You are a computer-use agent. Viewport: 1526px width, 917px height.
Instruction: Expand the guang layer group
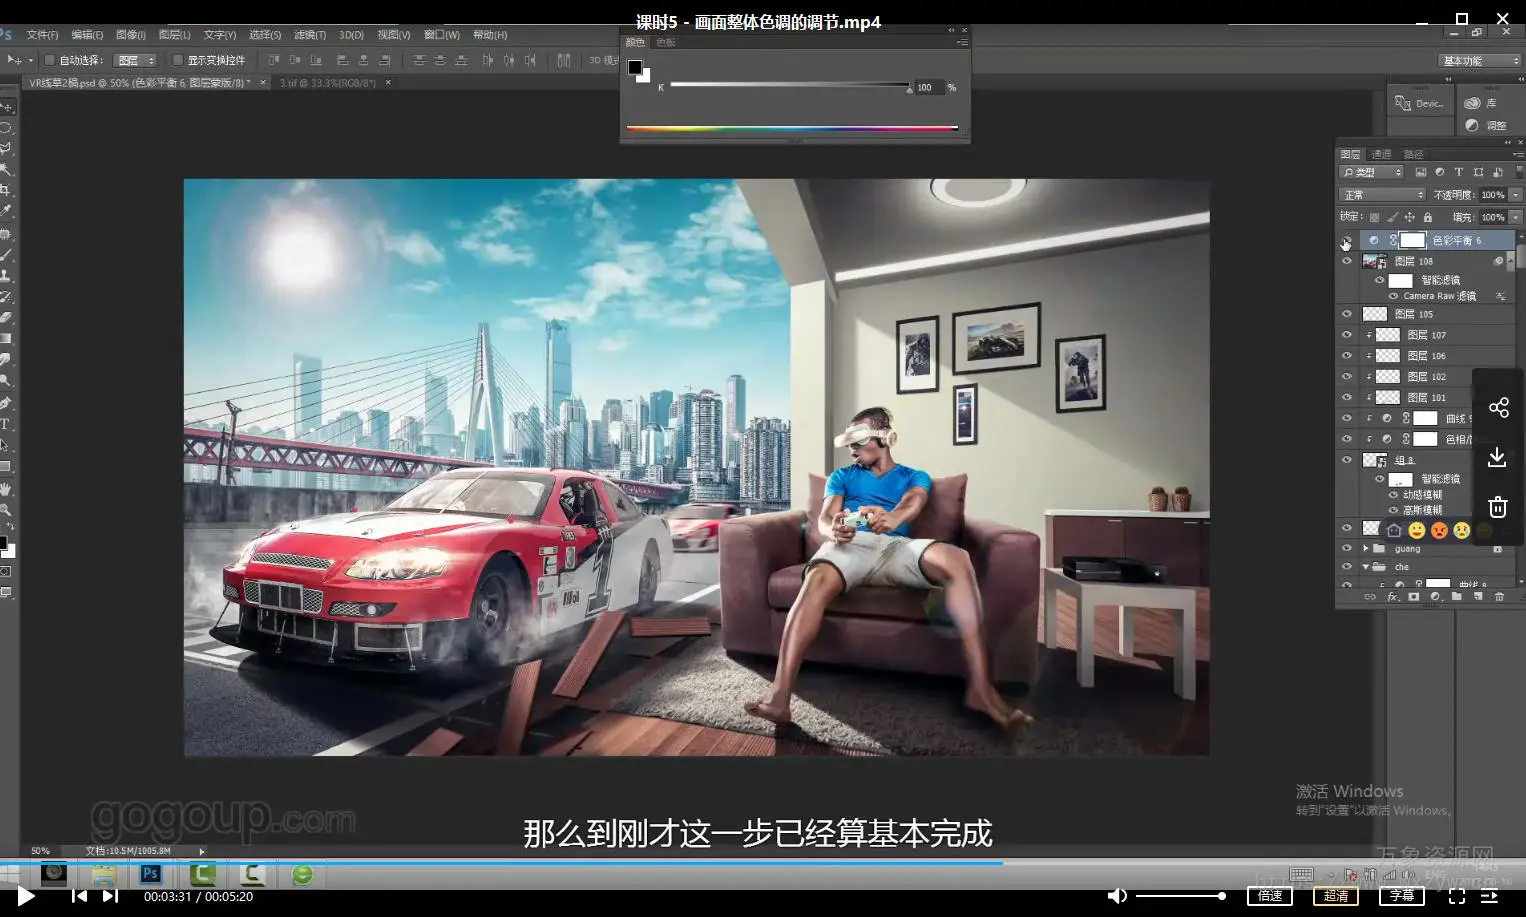(1365, 549)
